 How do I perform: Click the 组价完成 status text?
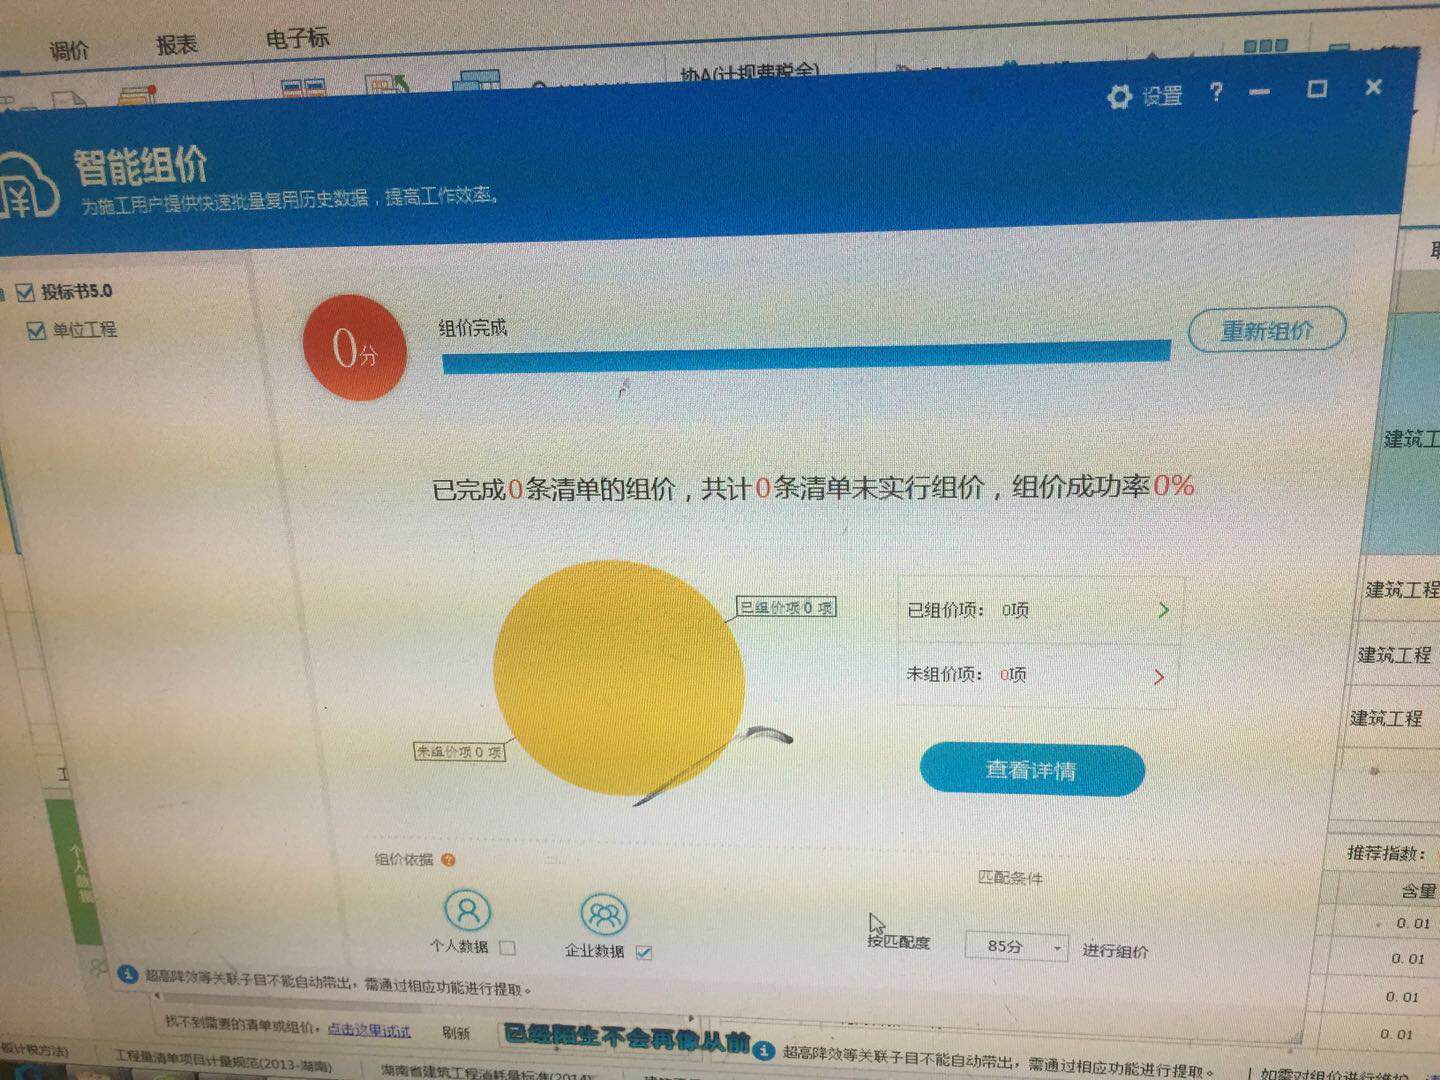coord(473,328)
